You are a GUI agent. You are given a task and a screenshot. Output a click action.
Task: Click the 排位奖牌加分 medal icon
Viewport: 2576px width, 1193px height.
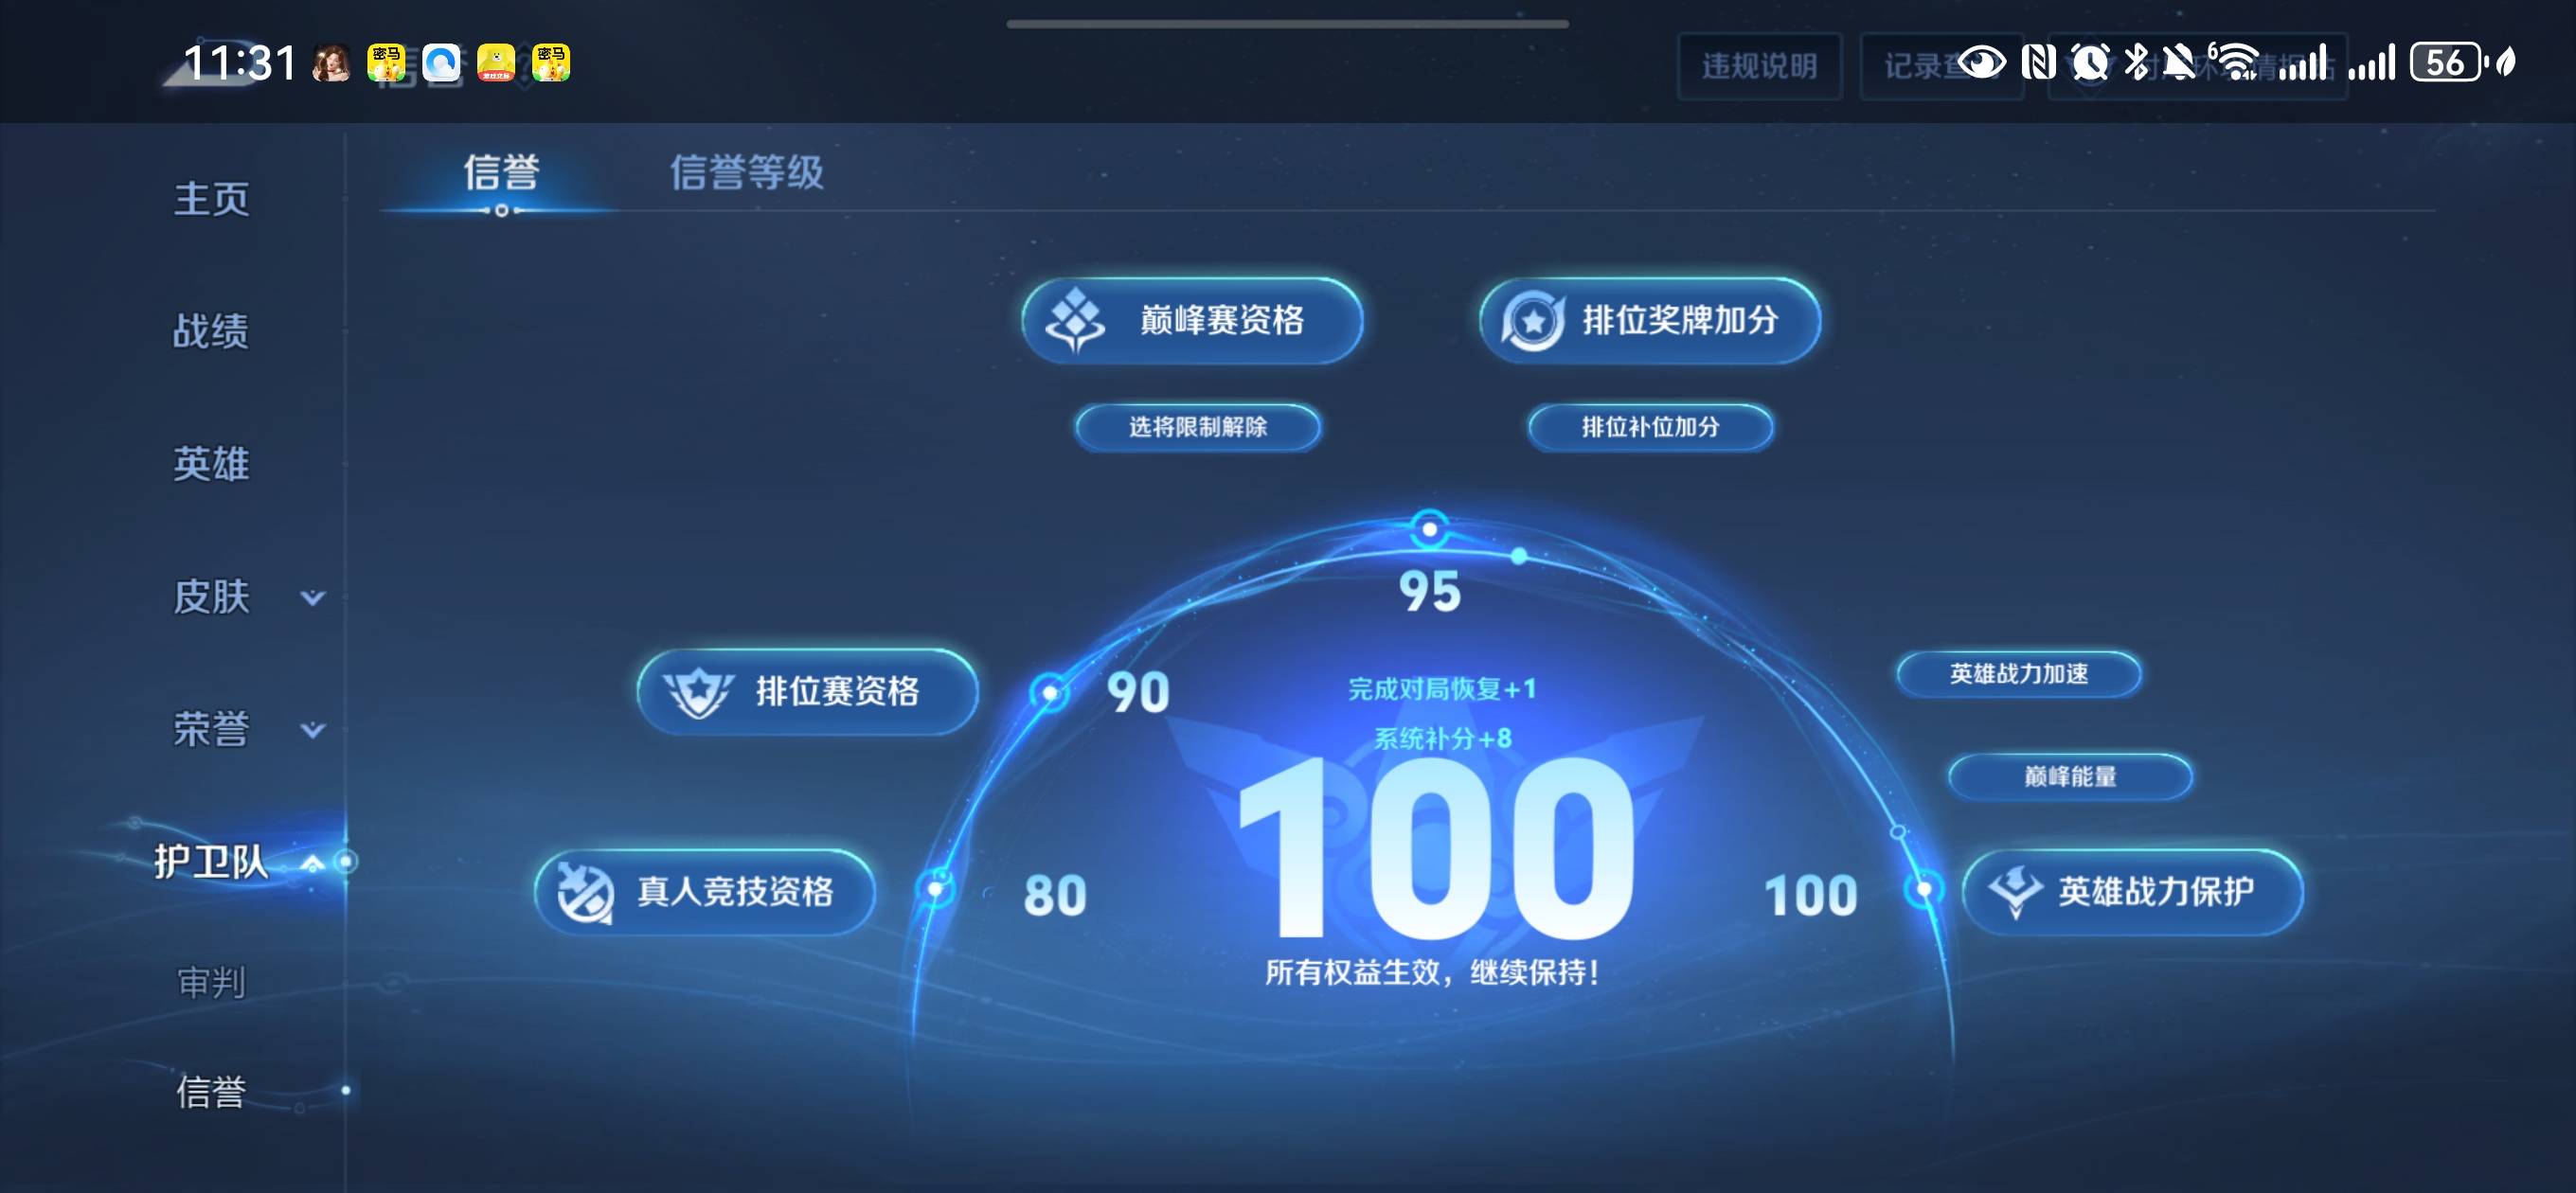[x=1532, y=321]
